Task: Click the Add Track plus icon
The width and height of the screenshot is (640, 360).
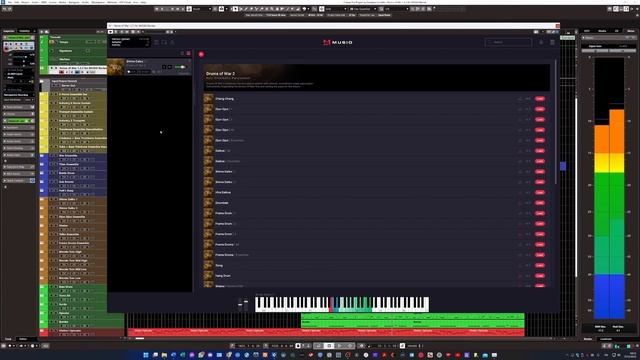Action: pyautogui.click(x=42, y=31)
